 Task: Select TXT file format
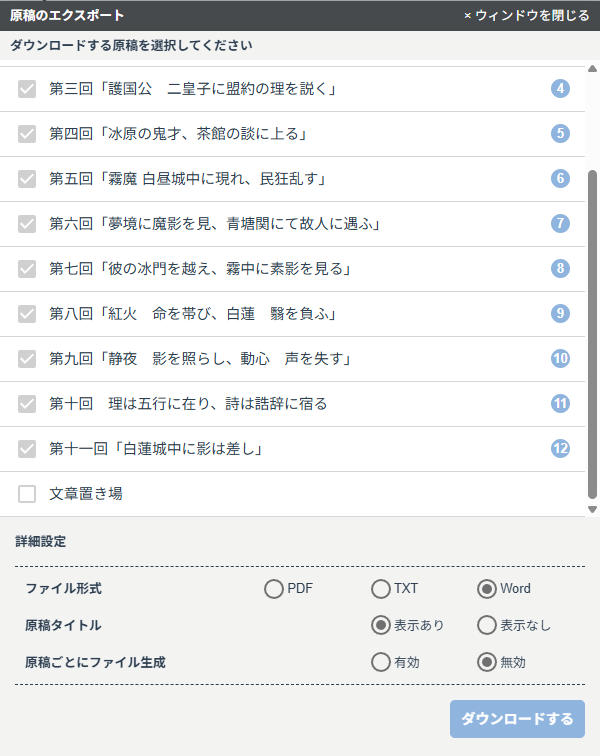(x=380, y=589)
